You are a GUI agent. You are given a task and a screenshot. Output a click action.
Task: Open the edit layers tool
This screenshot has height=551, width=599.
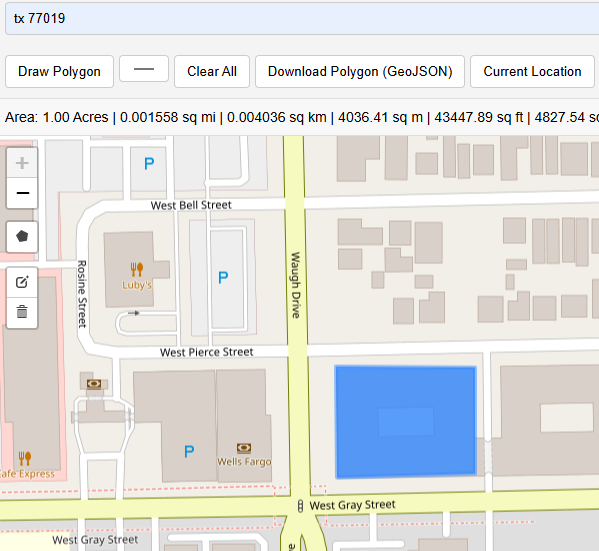(22, 282)
